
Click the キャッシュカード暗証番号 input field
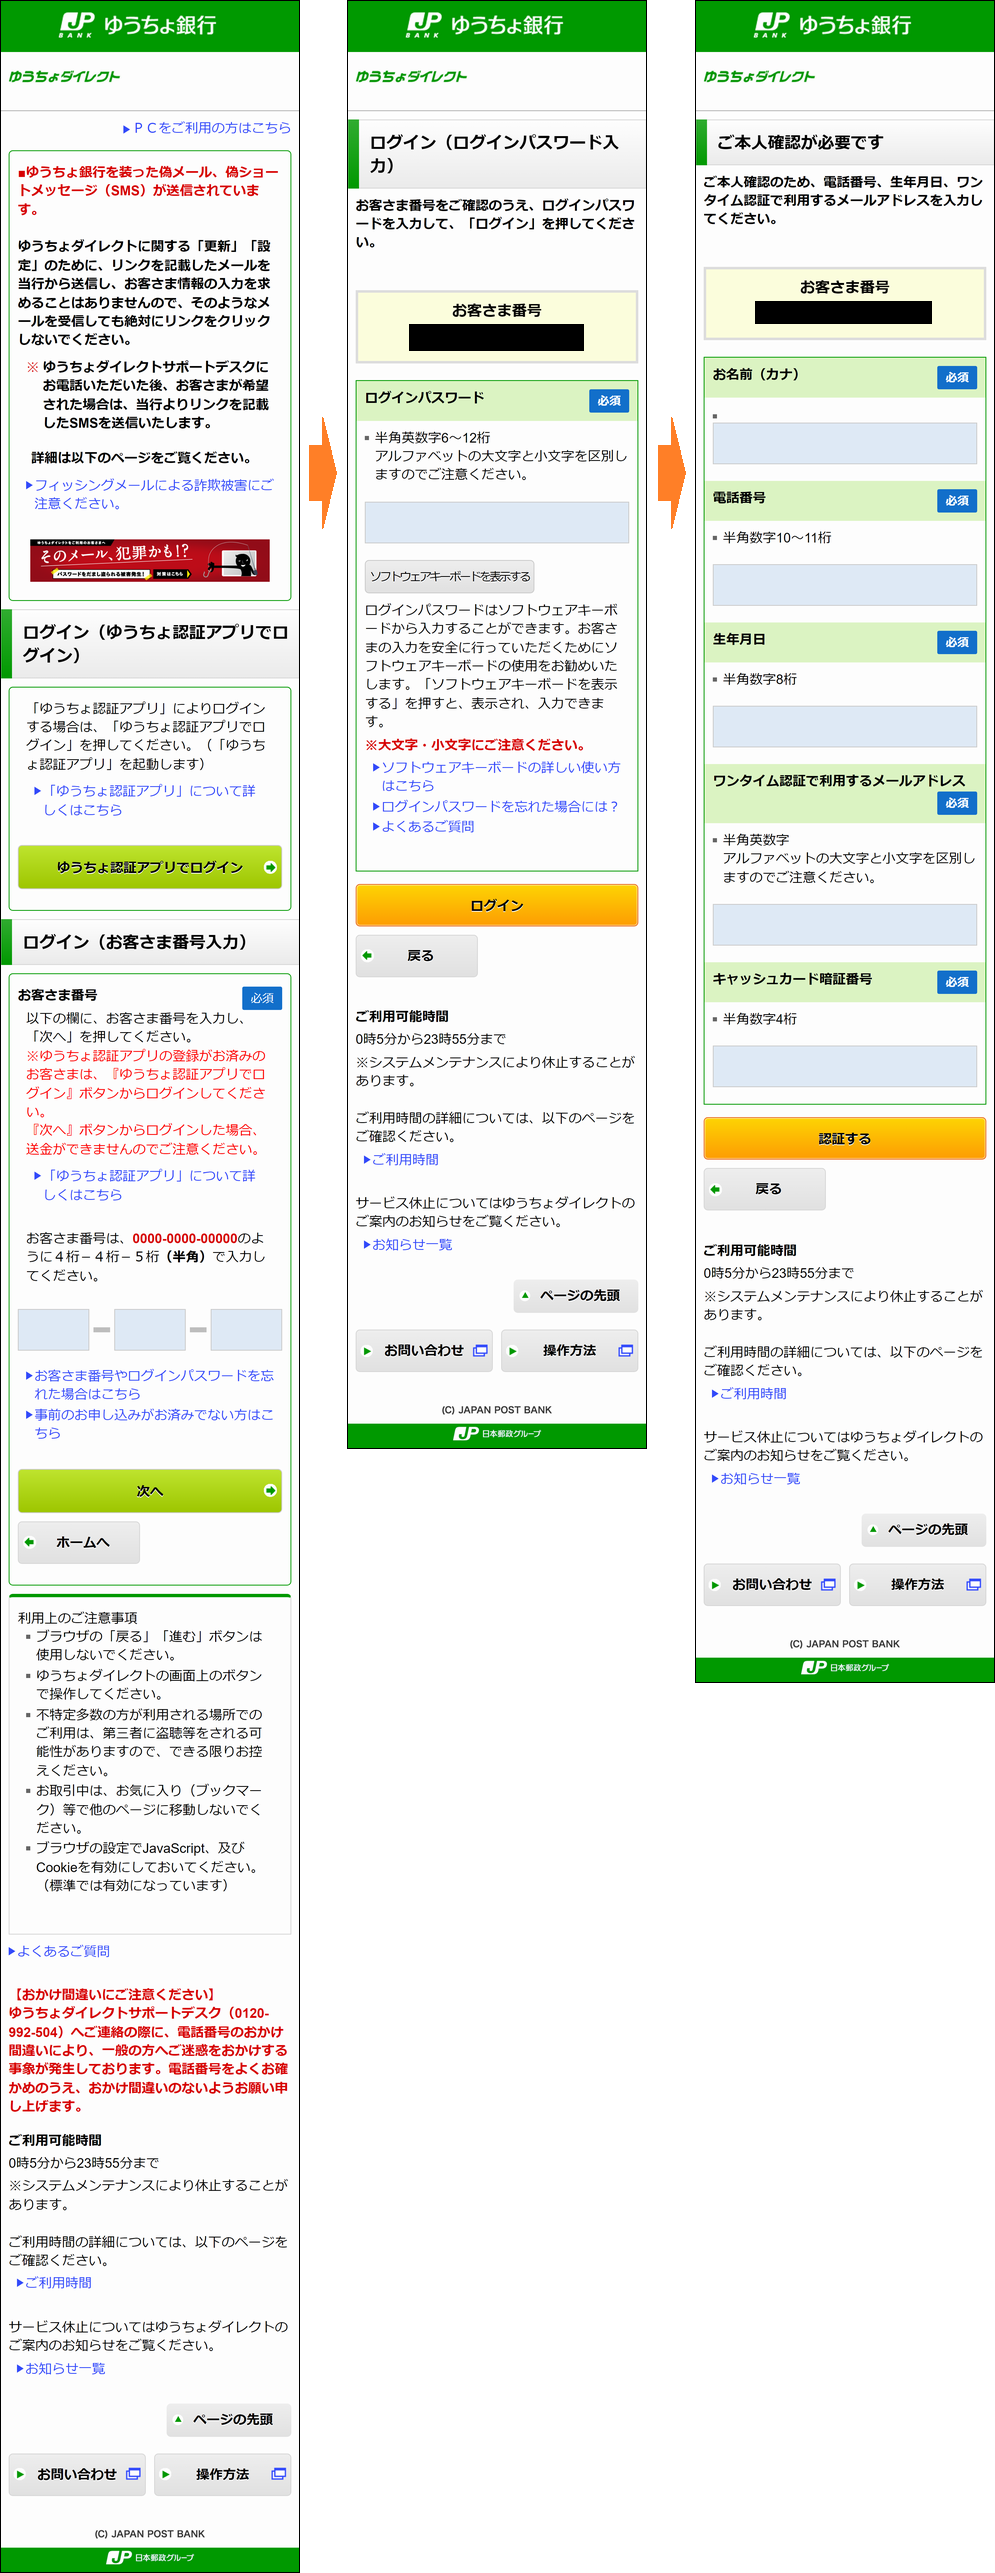(844, 1066)
